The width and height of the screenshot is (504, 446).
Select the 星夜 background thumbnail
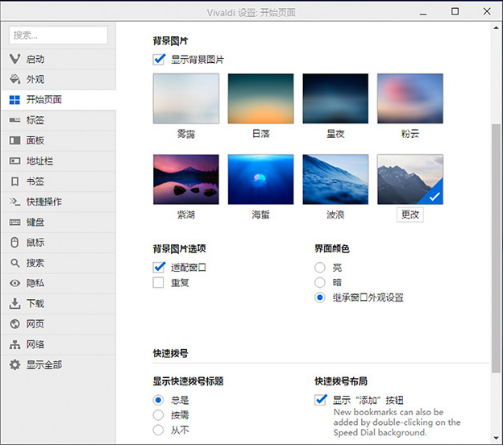click(335, 99)
